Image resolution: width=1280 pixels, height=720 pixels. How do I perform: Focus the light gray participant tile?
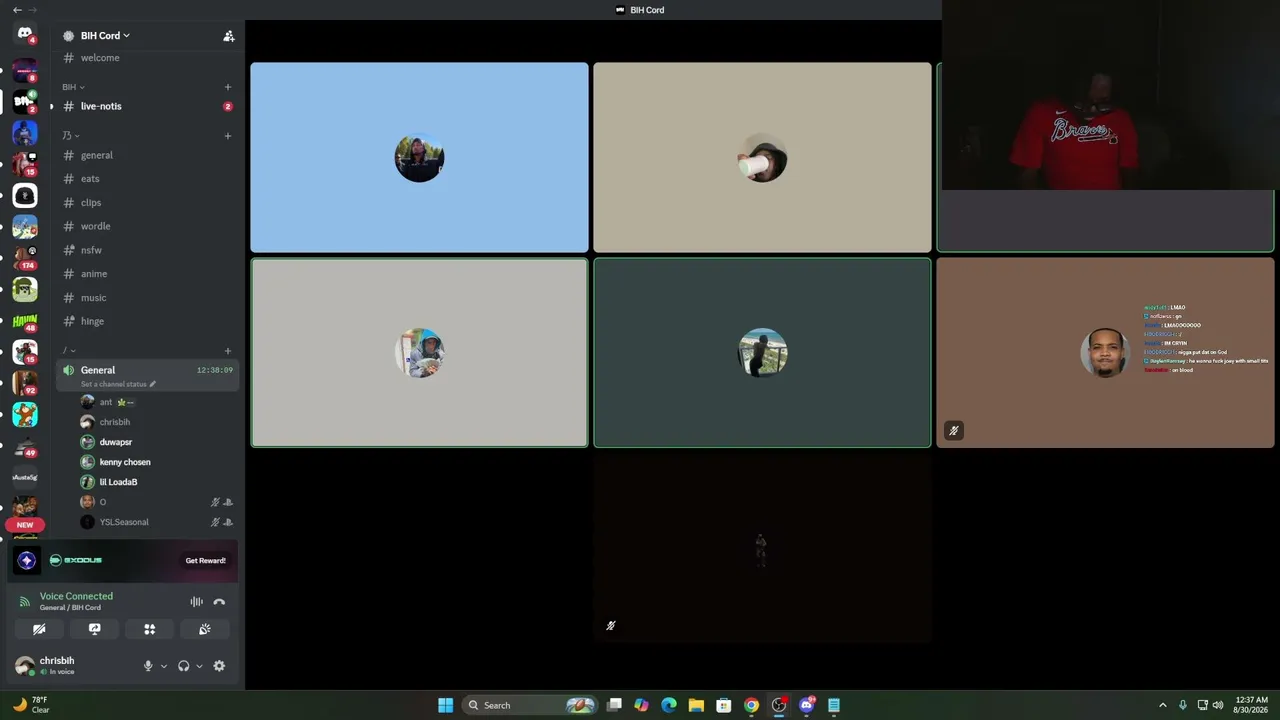coord(419,352)
